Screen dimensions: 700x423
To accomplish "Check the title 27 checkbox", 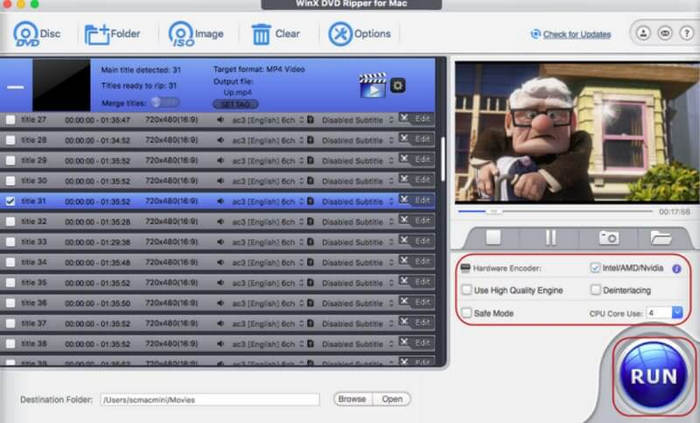I will [10, 120].
